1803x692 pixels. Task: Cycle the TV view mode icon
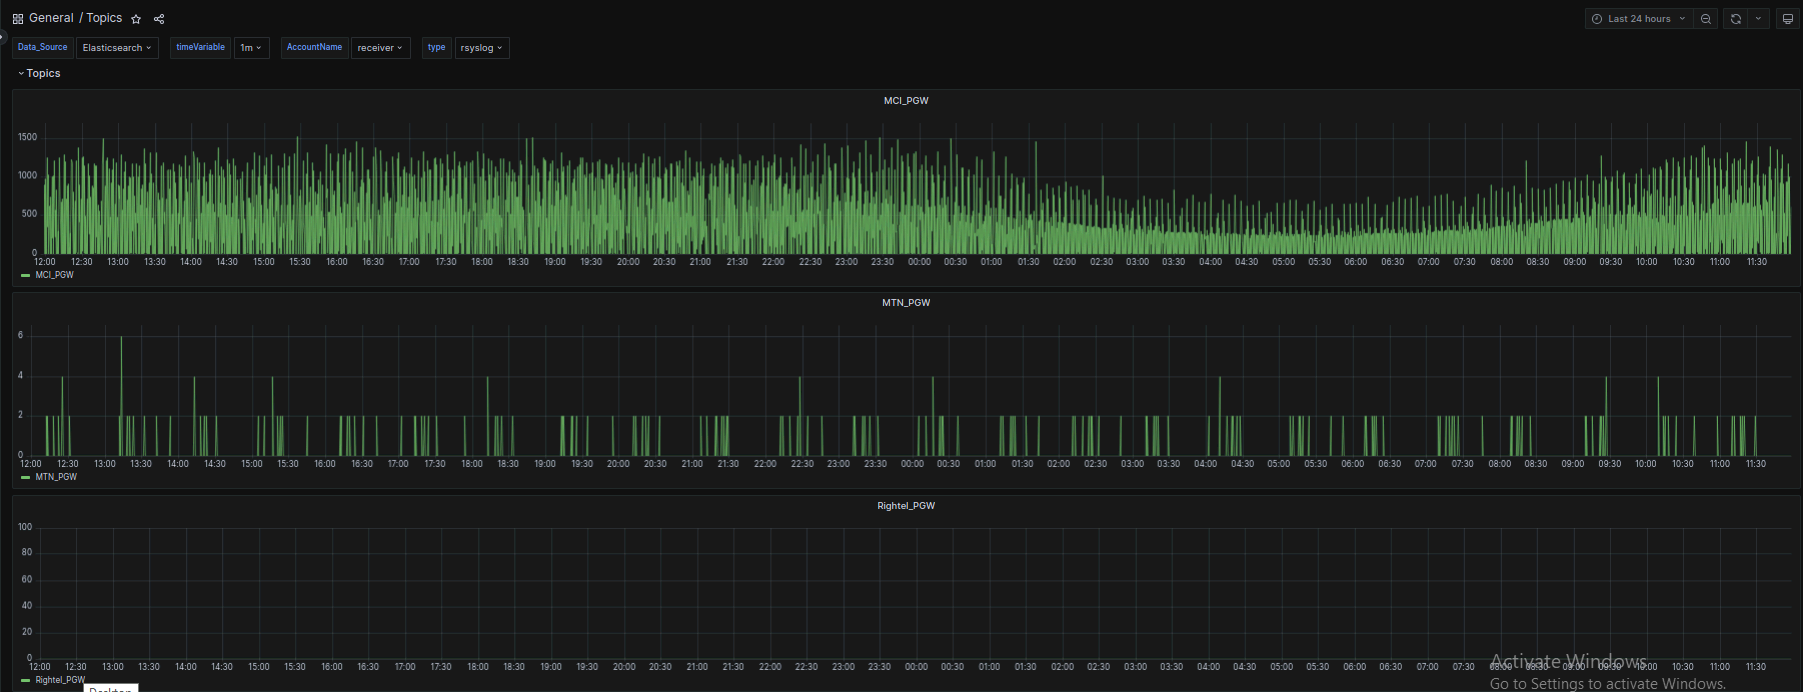[x=1788, y=19]
